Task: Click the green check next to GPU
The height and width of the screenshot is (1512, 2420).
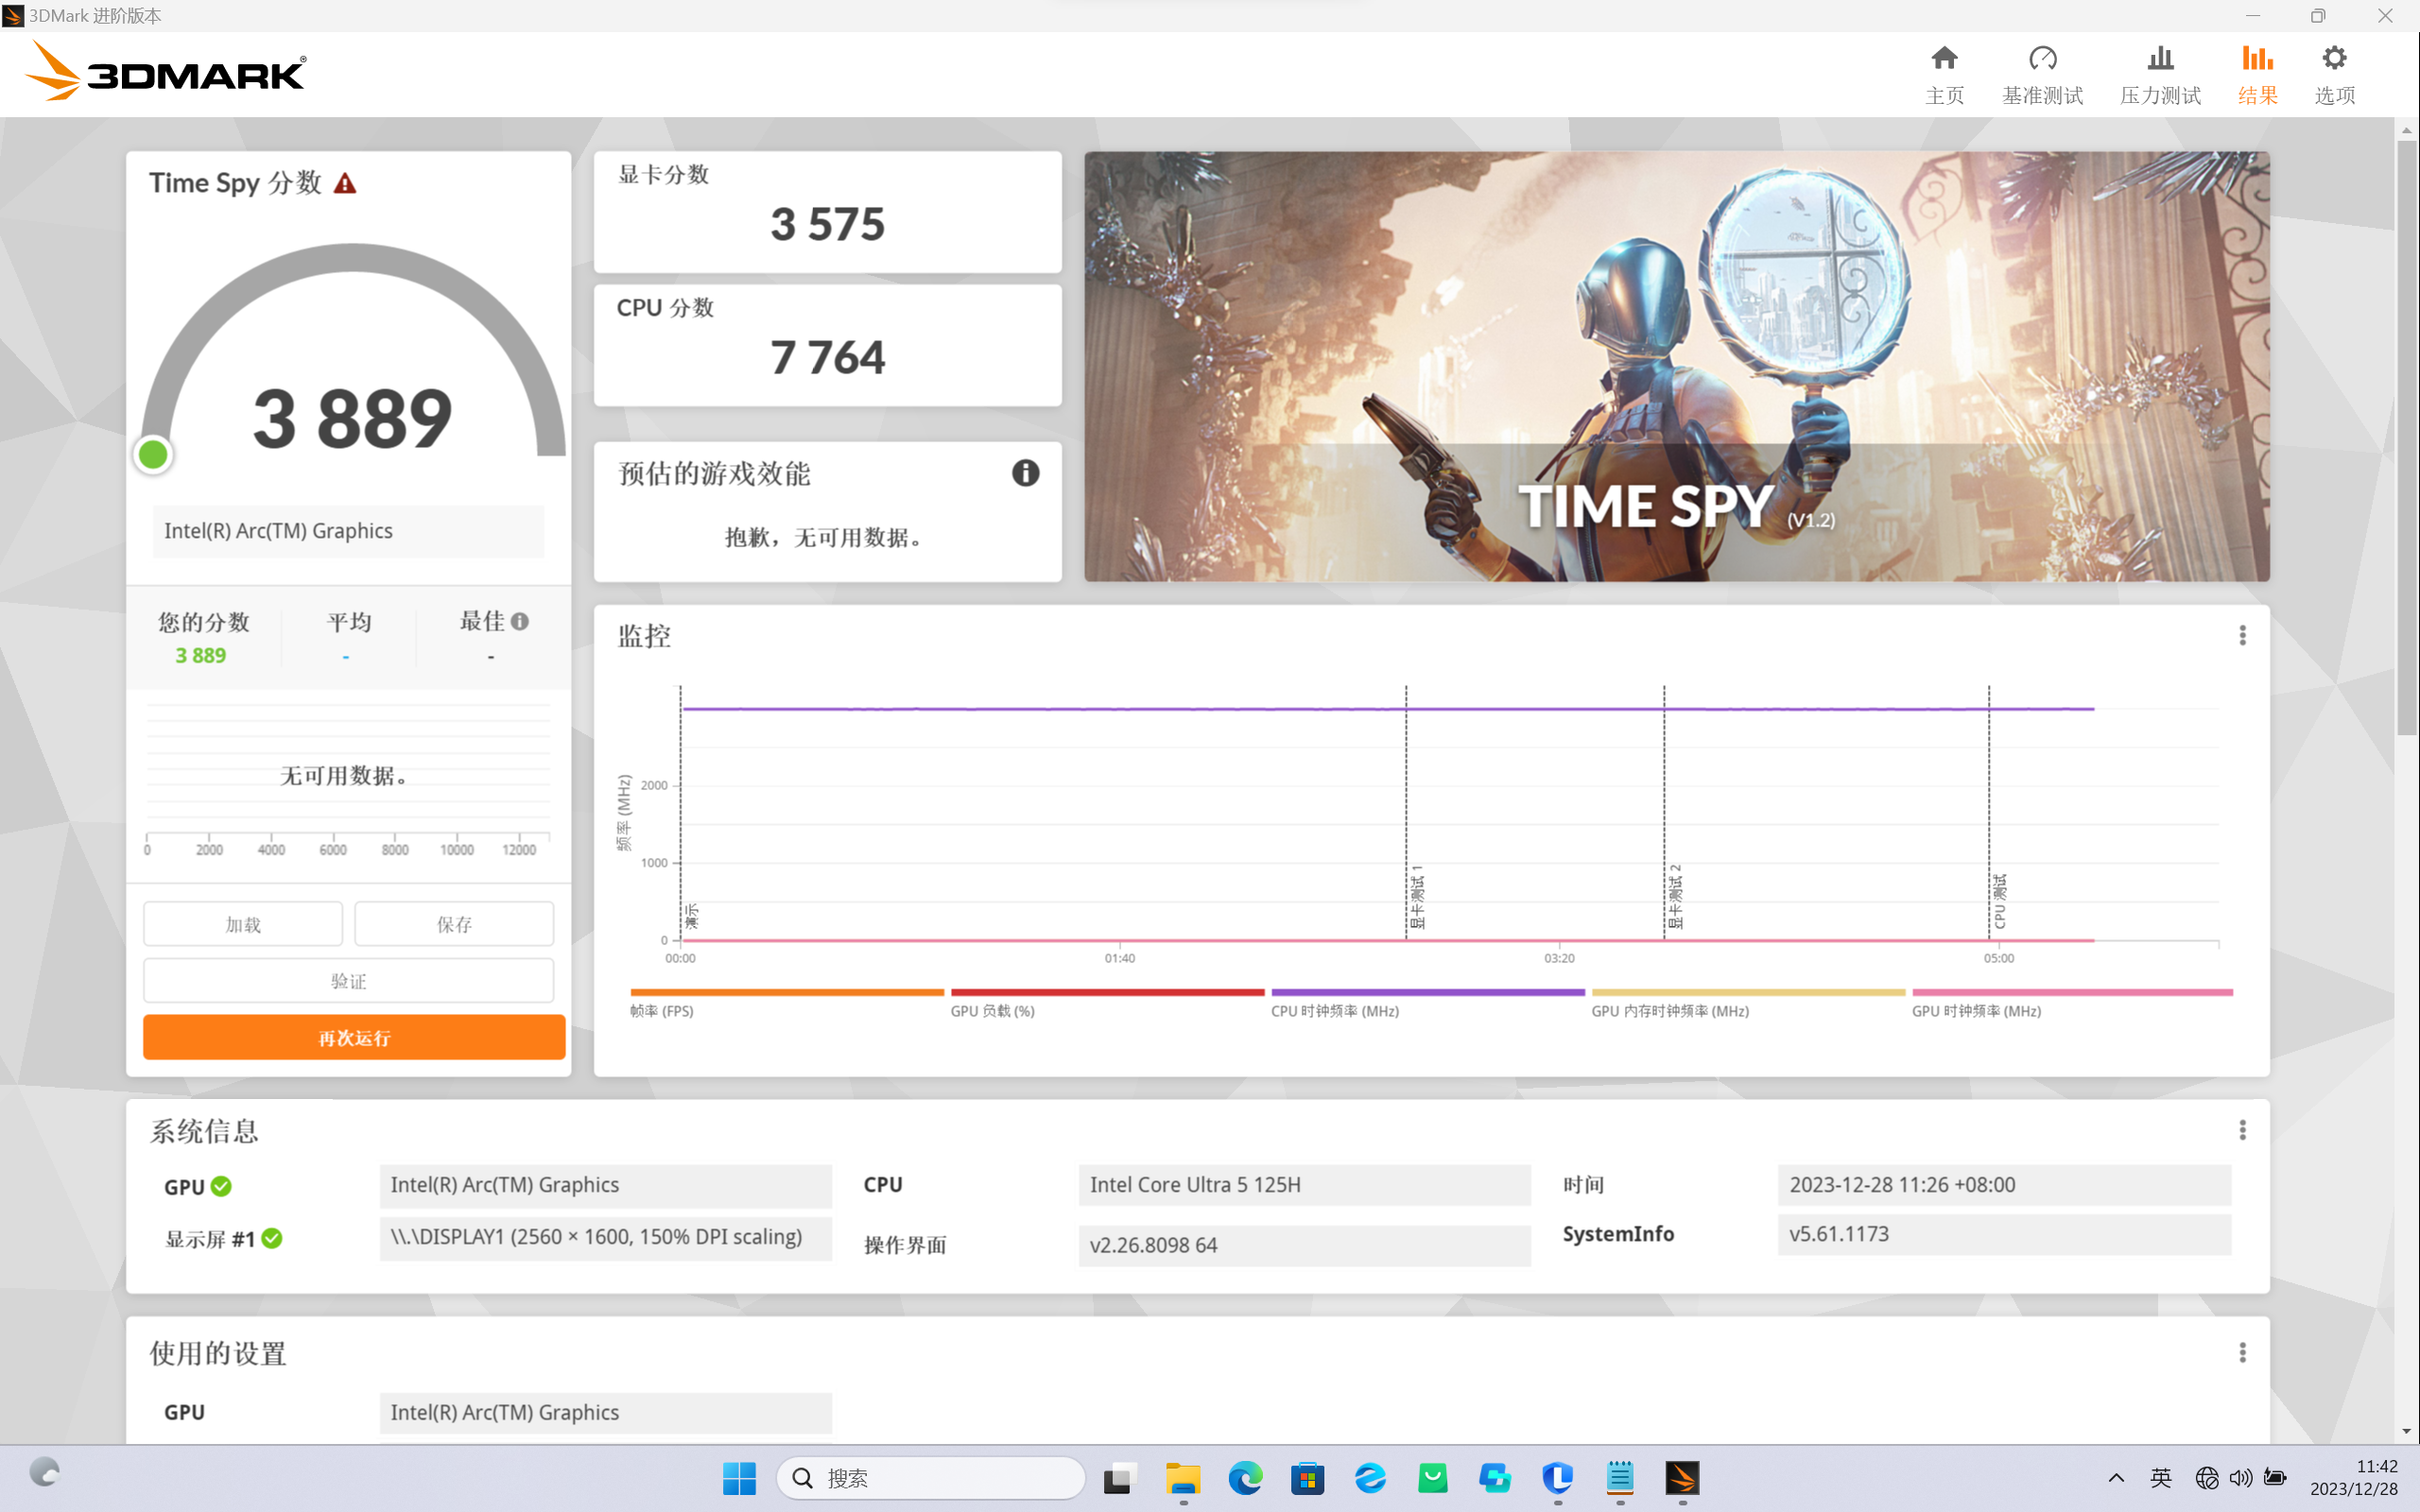Action: click(x=222, y=1186)
